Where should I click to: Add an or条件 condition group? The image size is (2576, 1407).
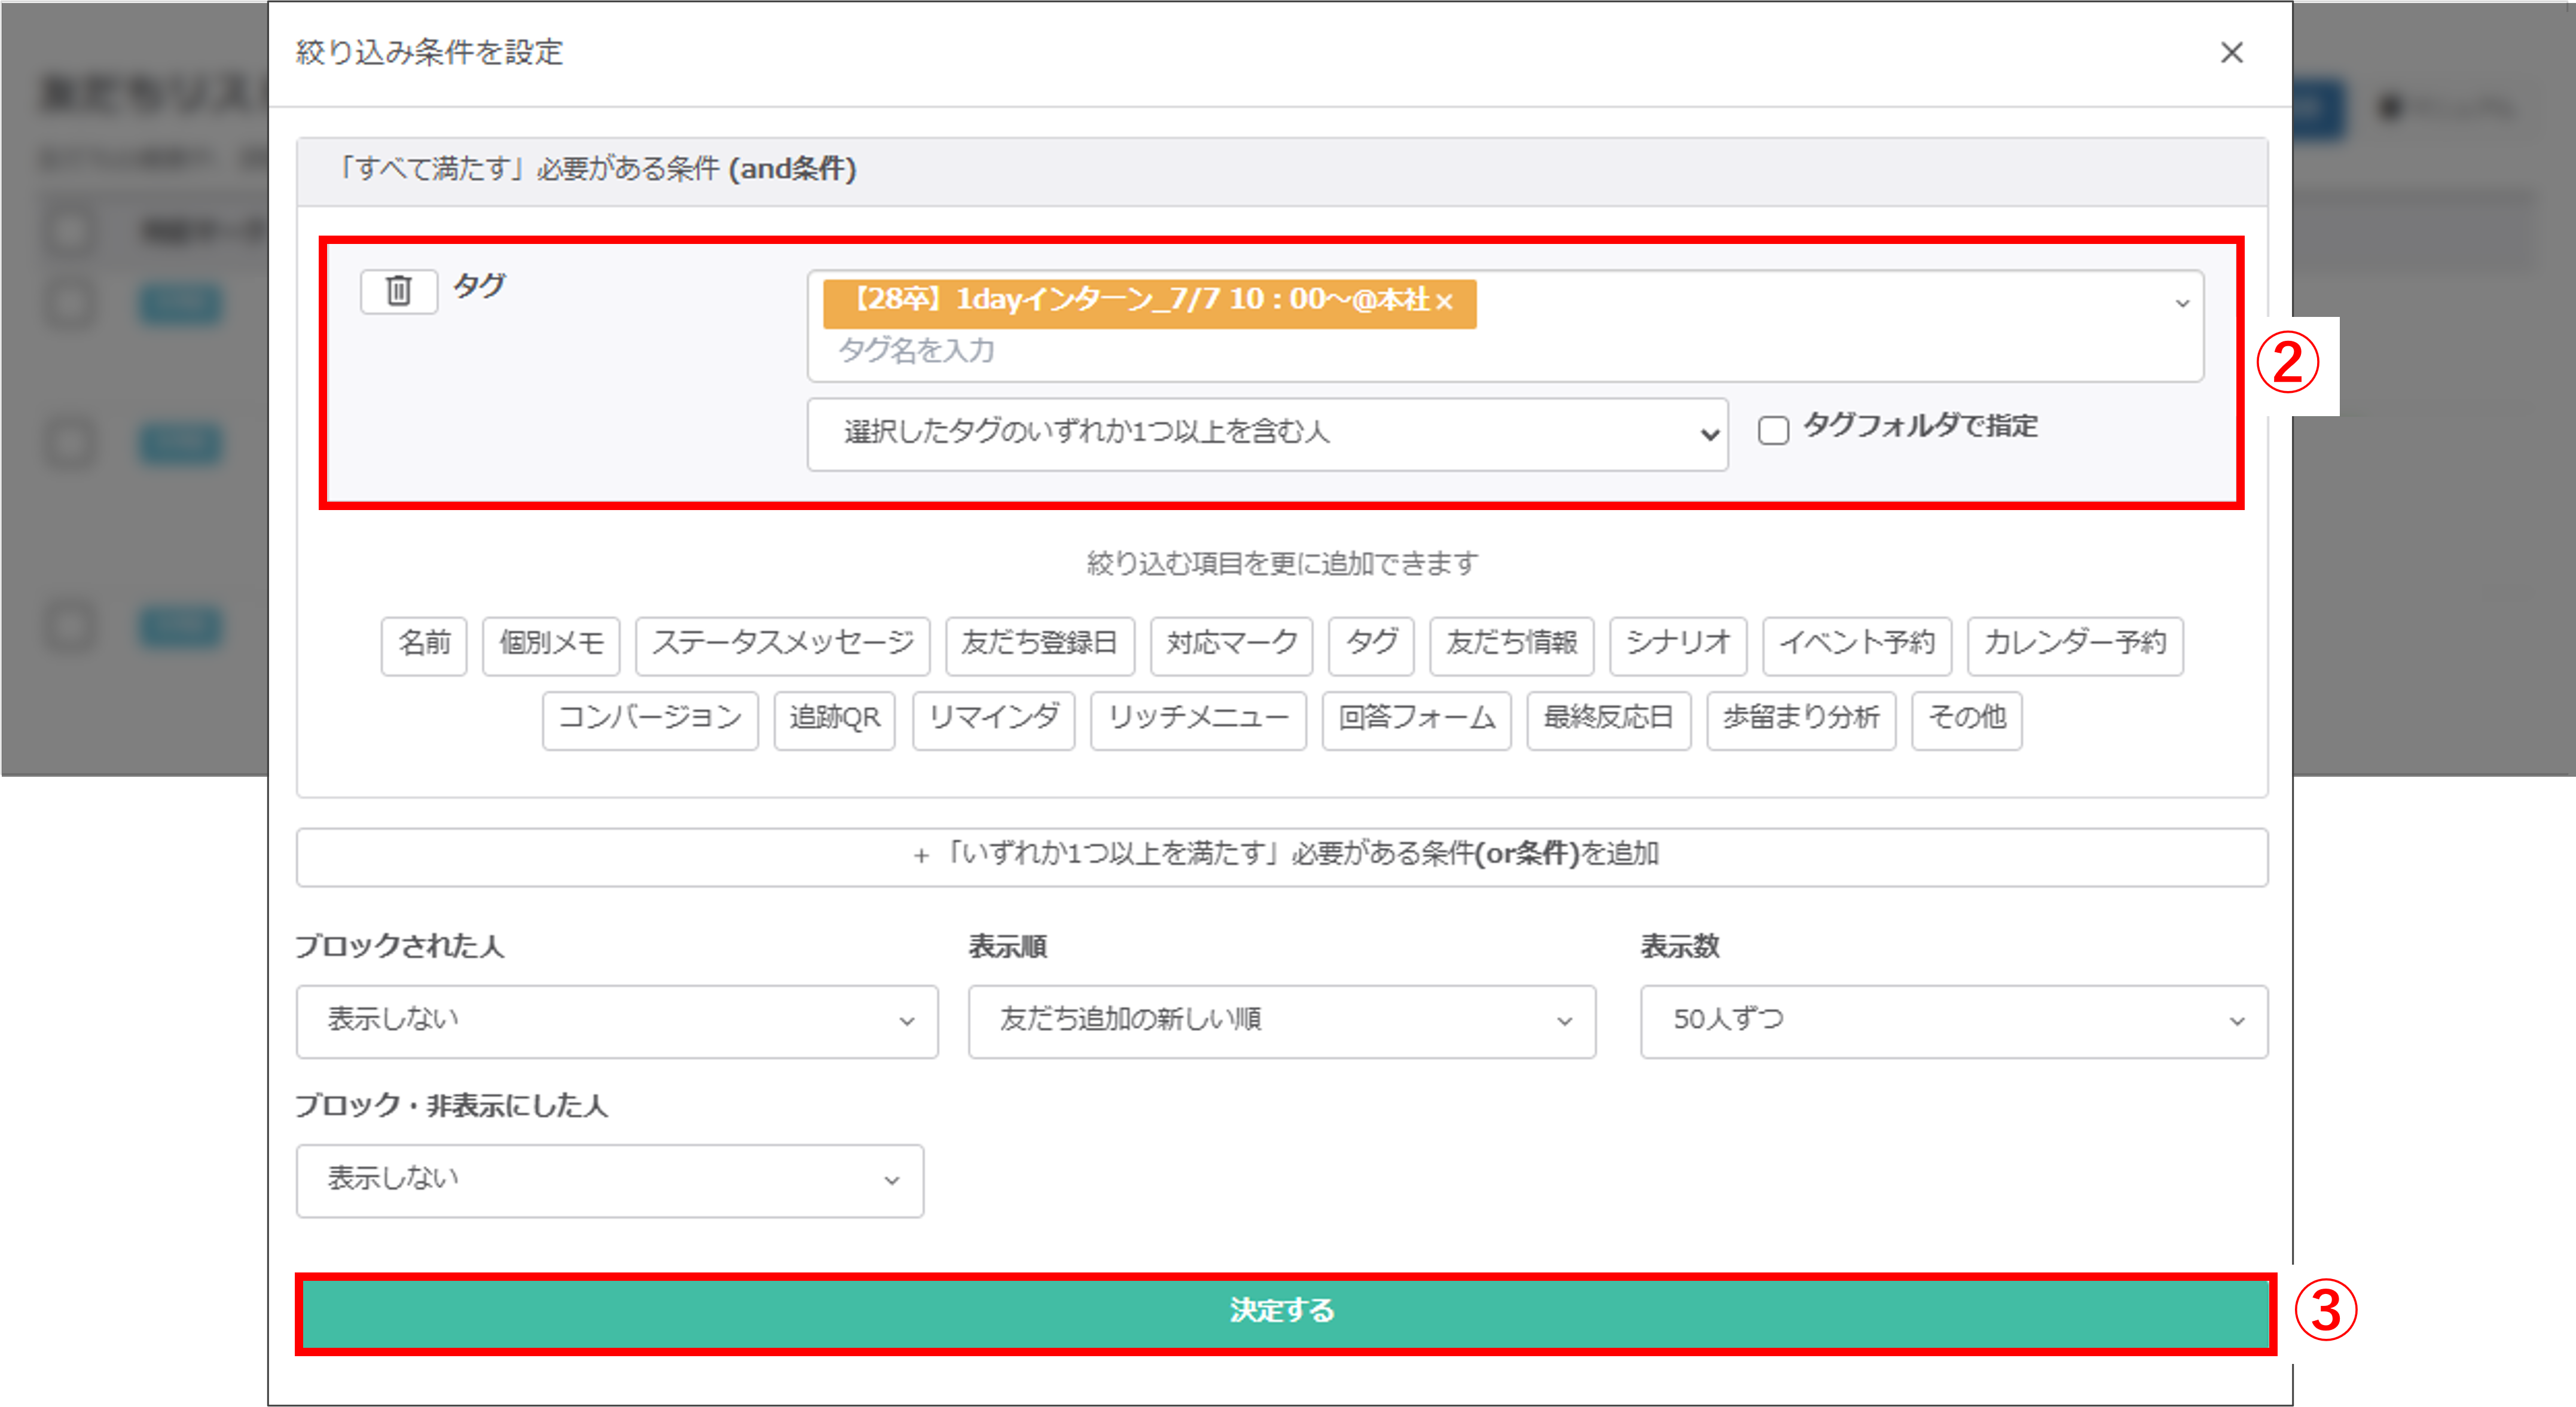1281,856
